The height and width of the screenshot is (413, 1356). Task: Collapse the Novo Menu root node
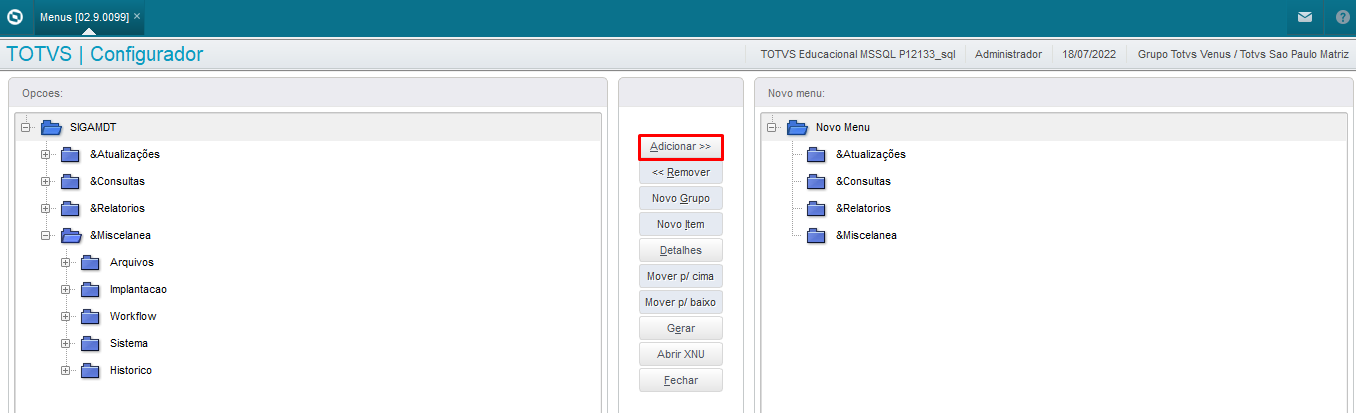771,127
